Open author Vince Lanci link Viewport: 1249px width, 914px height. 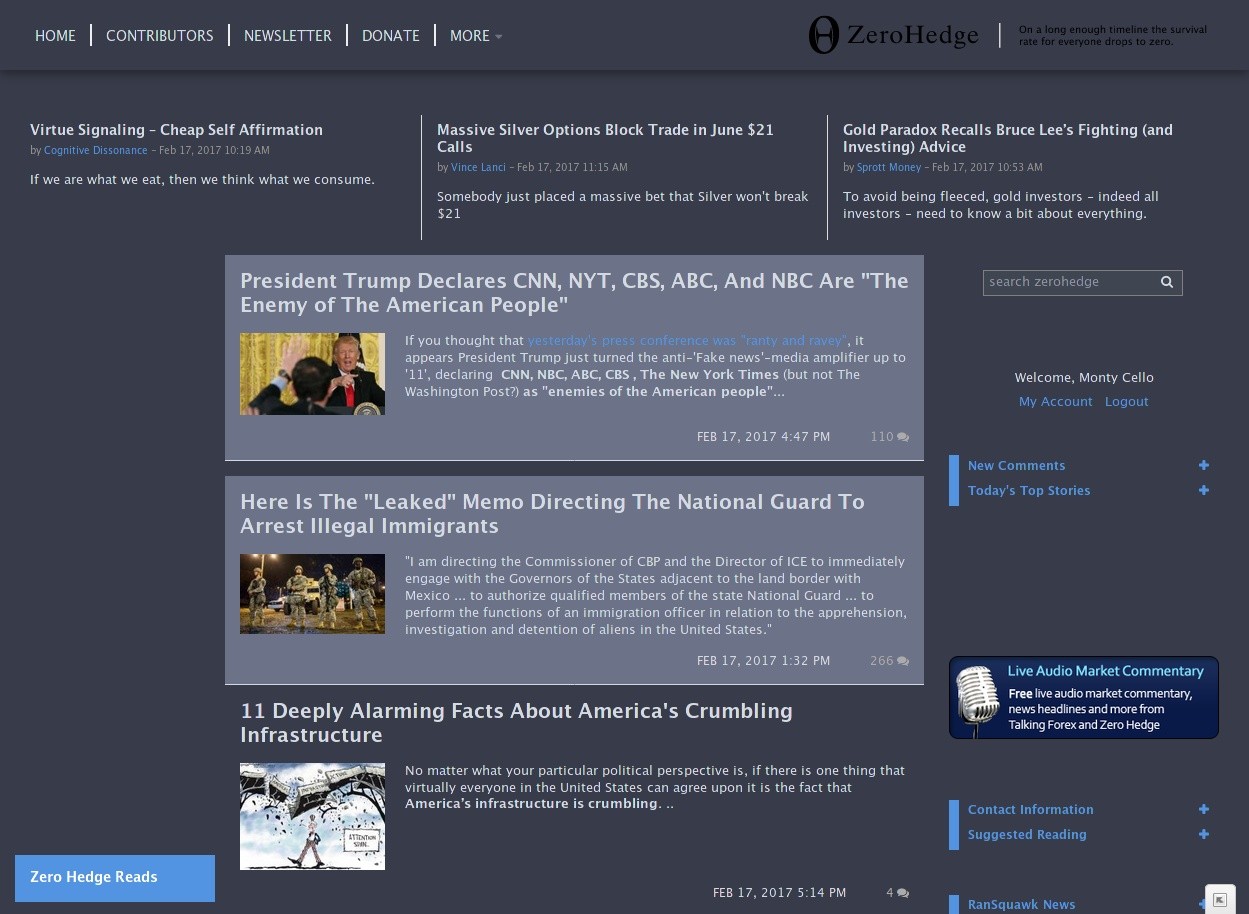coord(478,167)
